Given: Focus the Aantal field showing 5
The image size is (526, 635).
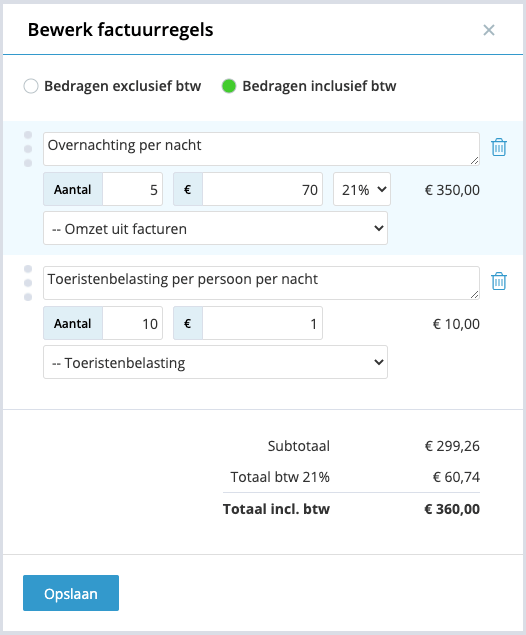Looking at the screenshot, I should pyautogui.click(x=132, y=189).
